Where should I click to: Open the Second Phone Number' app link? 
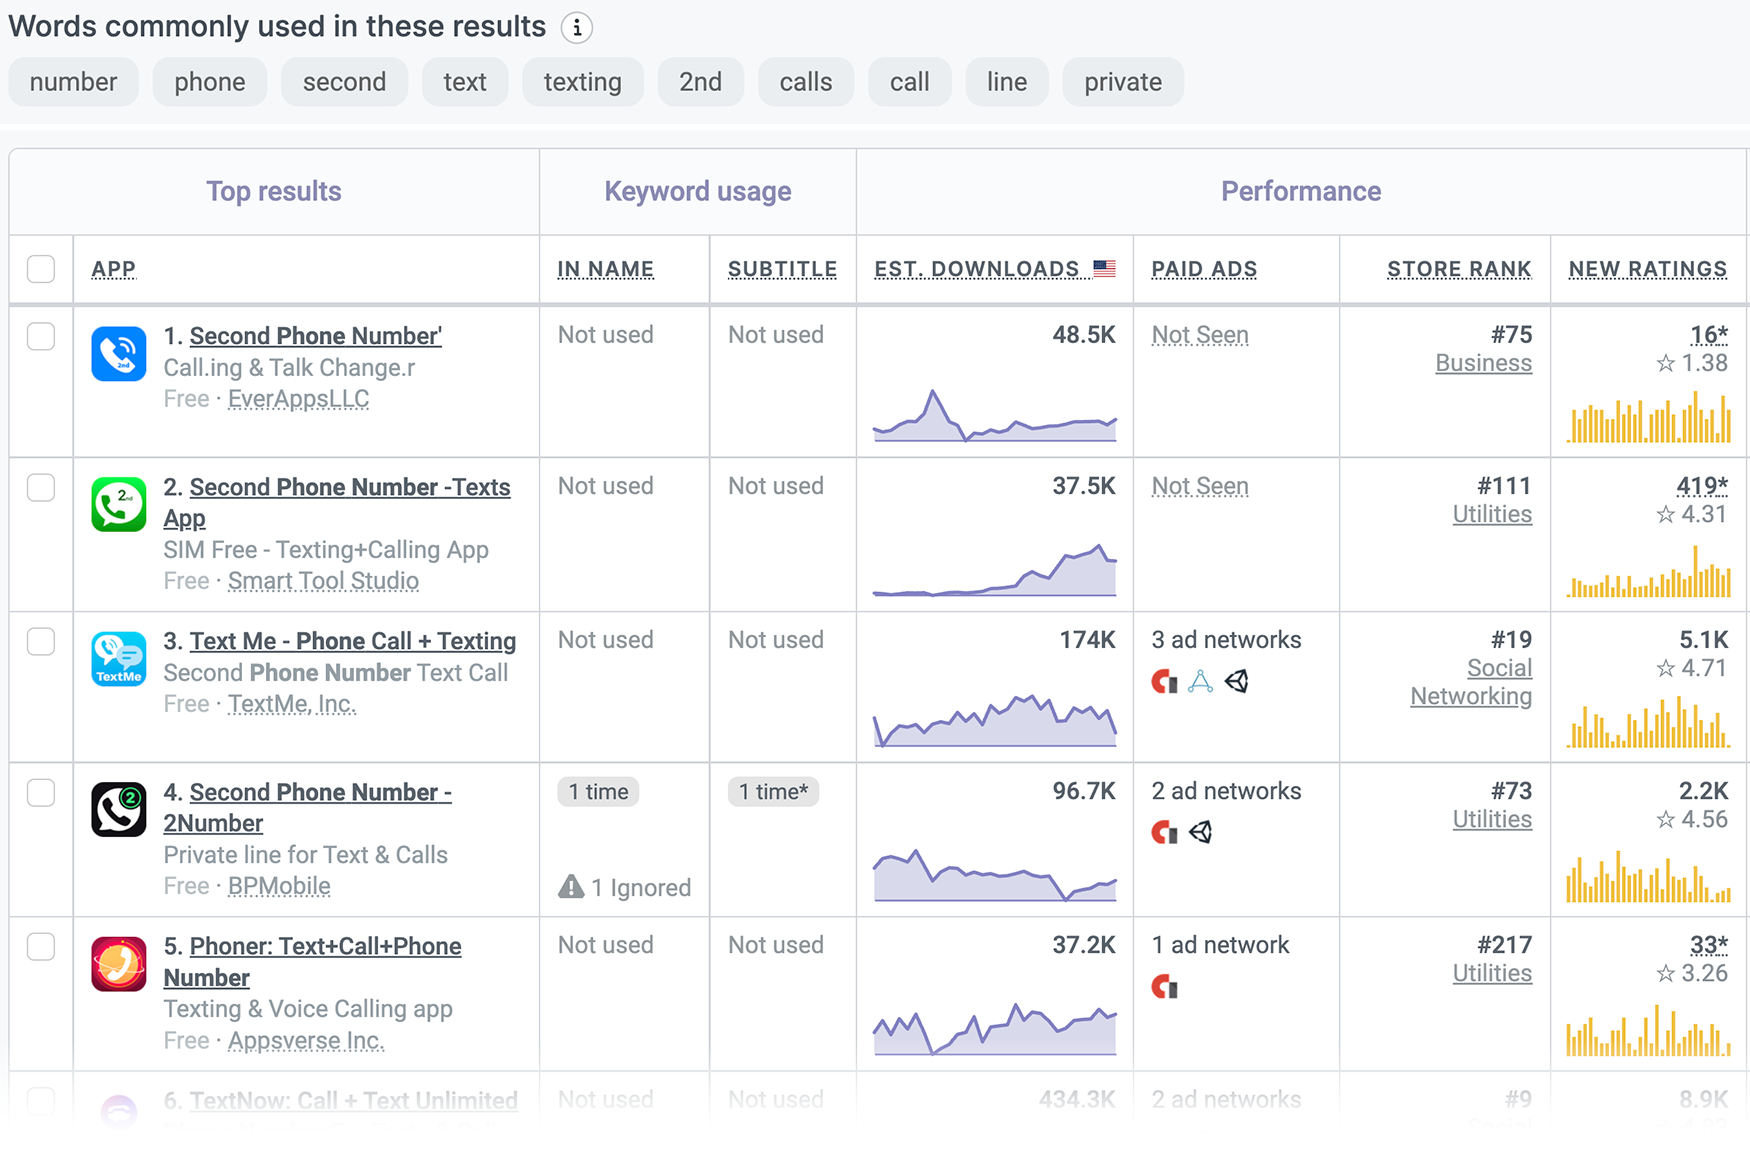tap(316, 336)
